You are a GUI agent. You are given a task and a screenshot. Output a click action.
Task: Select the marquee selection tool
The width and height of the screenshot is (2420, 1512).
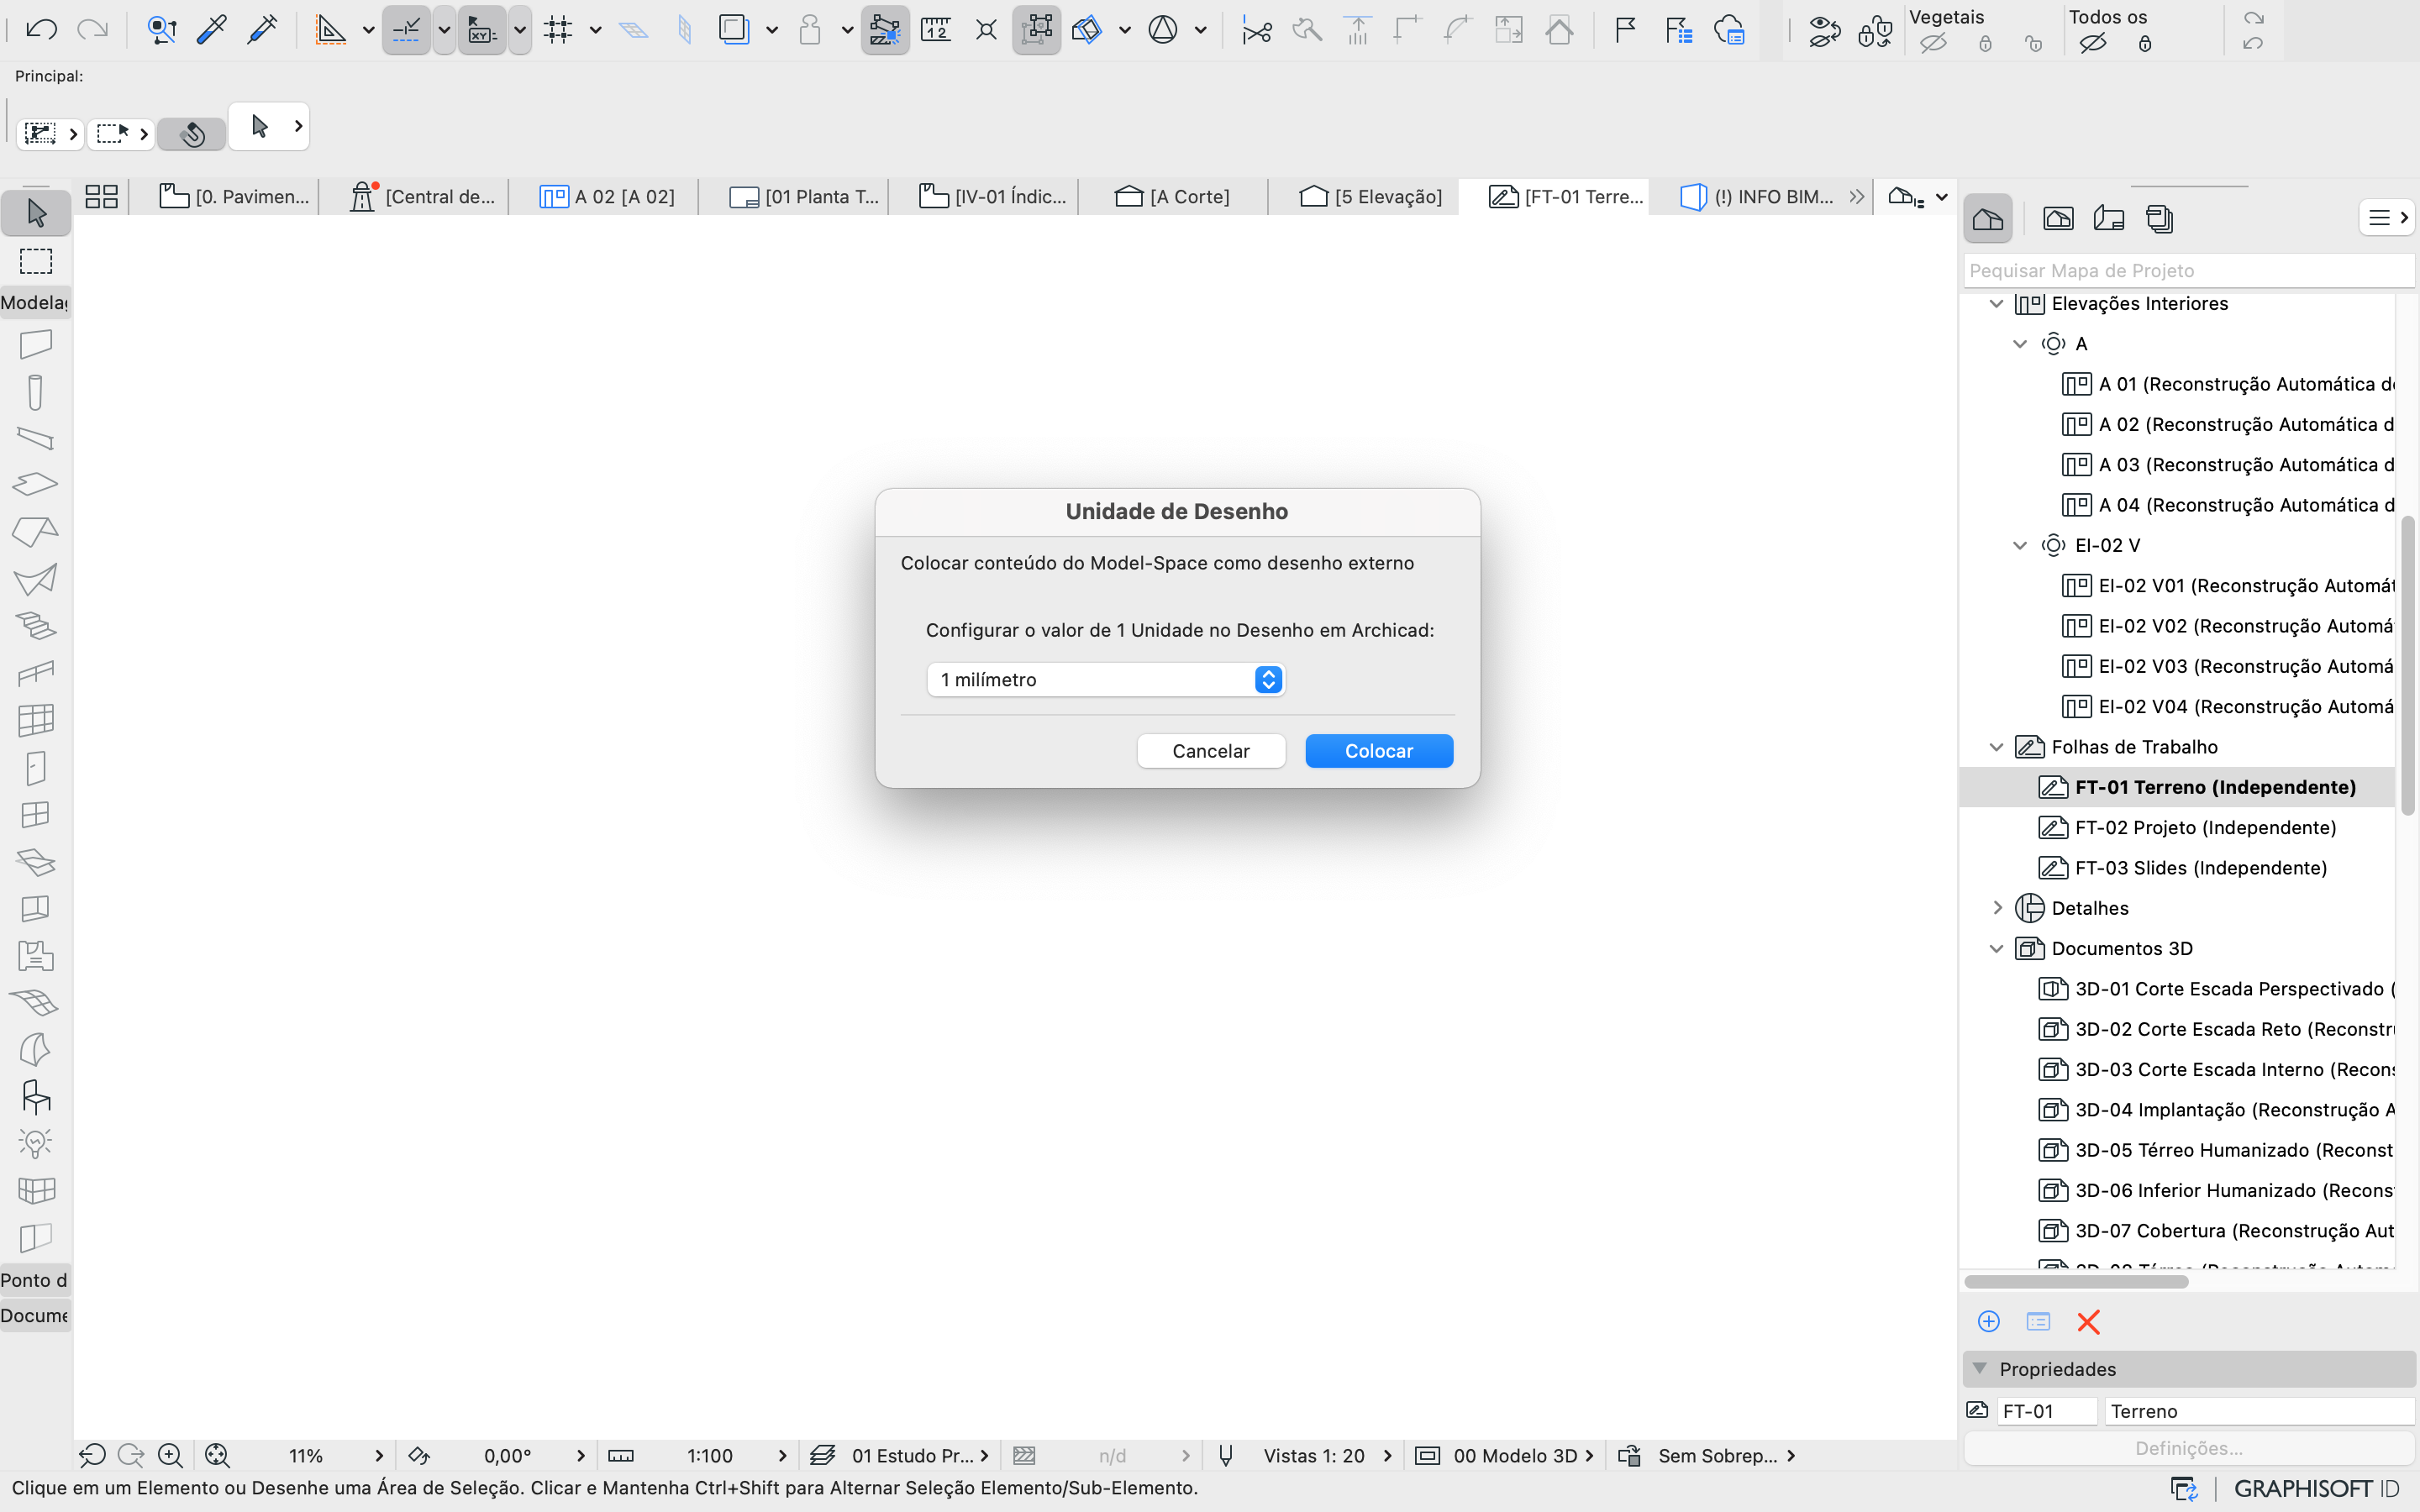[x=35, y=261]
